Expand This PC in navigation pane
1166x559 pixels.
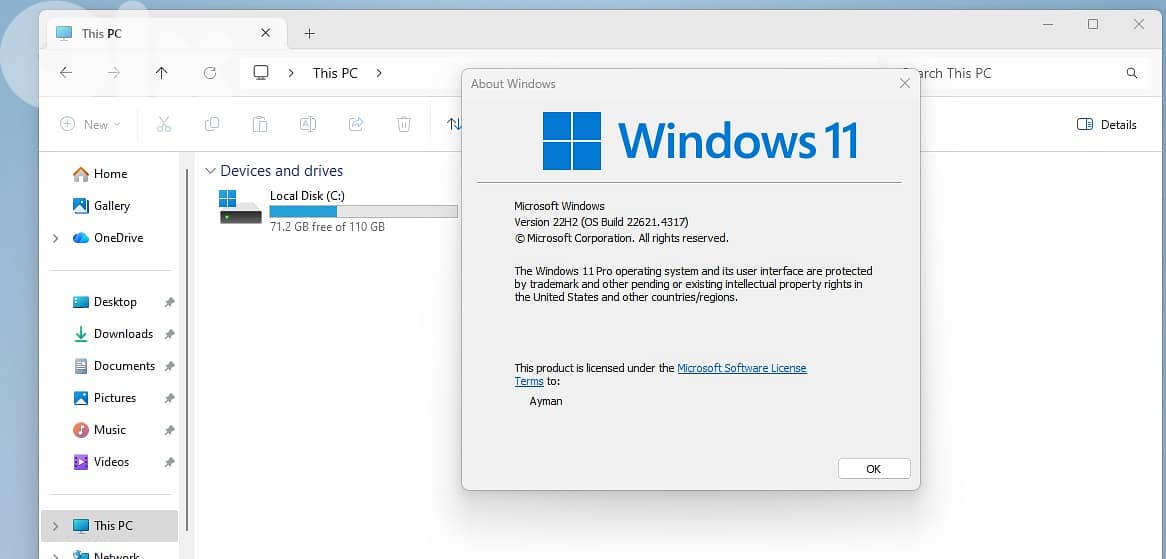pyautogui.click(x=56, y=526)
